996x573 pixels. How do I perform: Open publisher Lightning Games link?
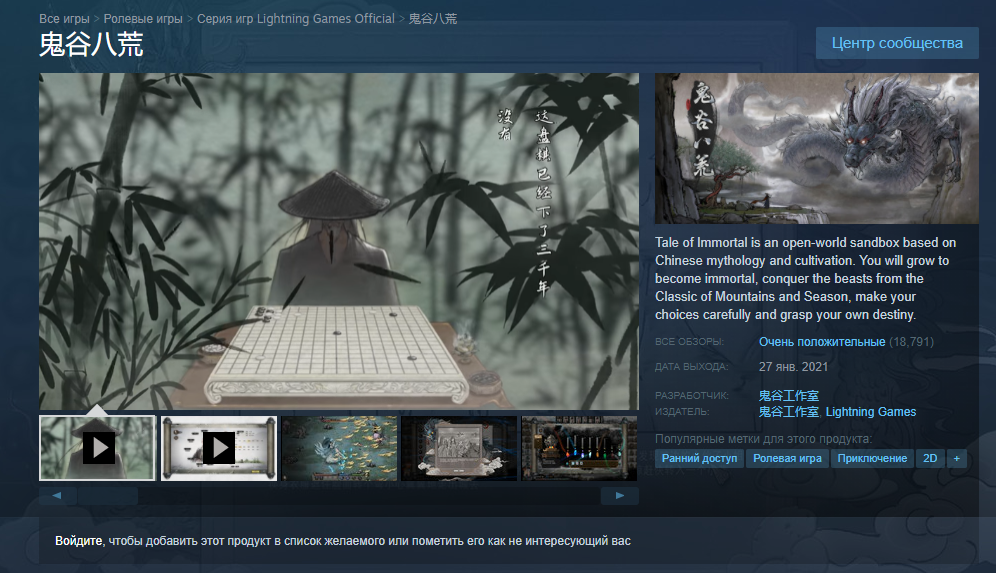click(x=871, y=412)
